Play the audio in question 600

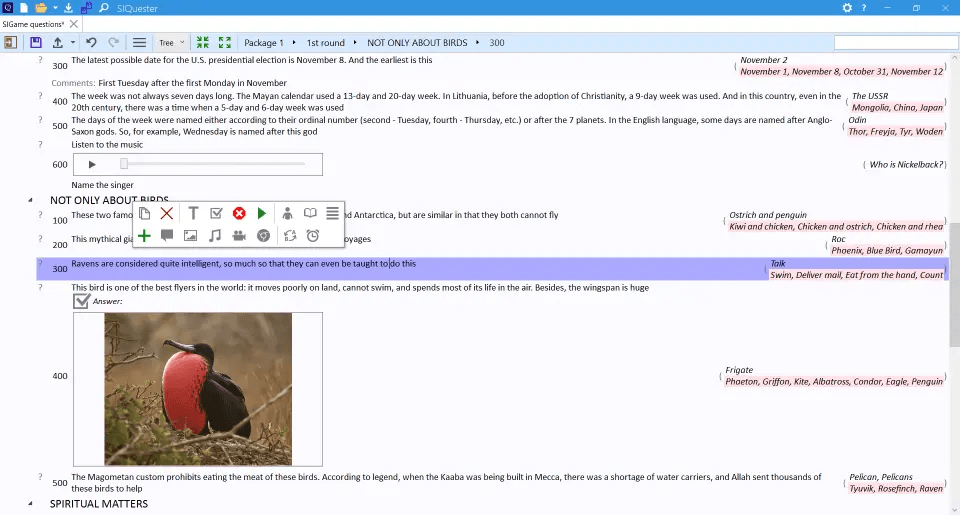92,164
